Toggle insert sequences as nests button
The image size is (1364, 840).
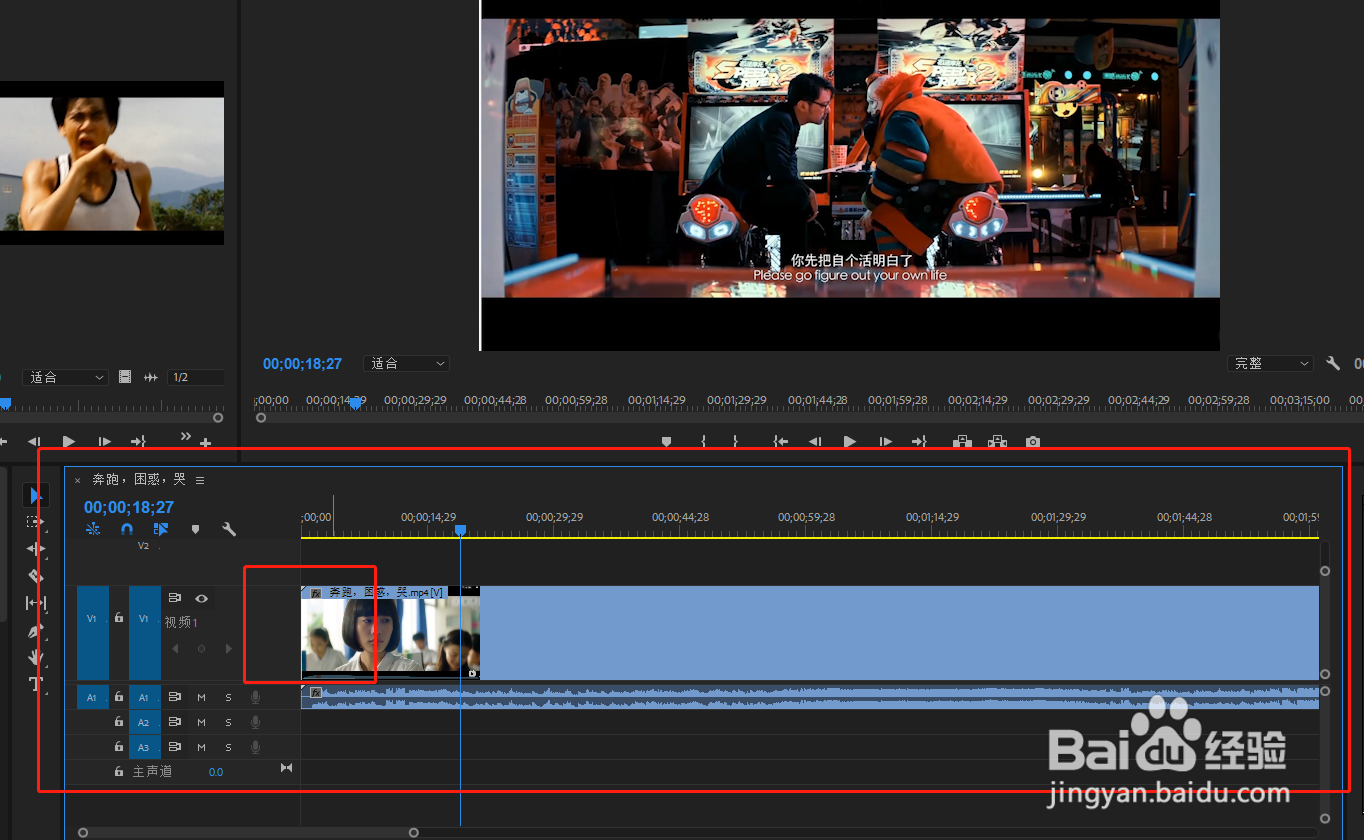tap(93, 530)
